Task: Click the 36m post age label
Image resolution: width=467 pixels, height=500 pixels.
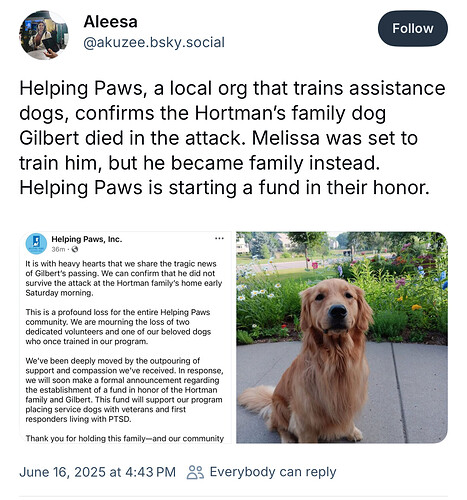Action: [x=58, y=249]
